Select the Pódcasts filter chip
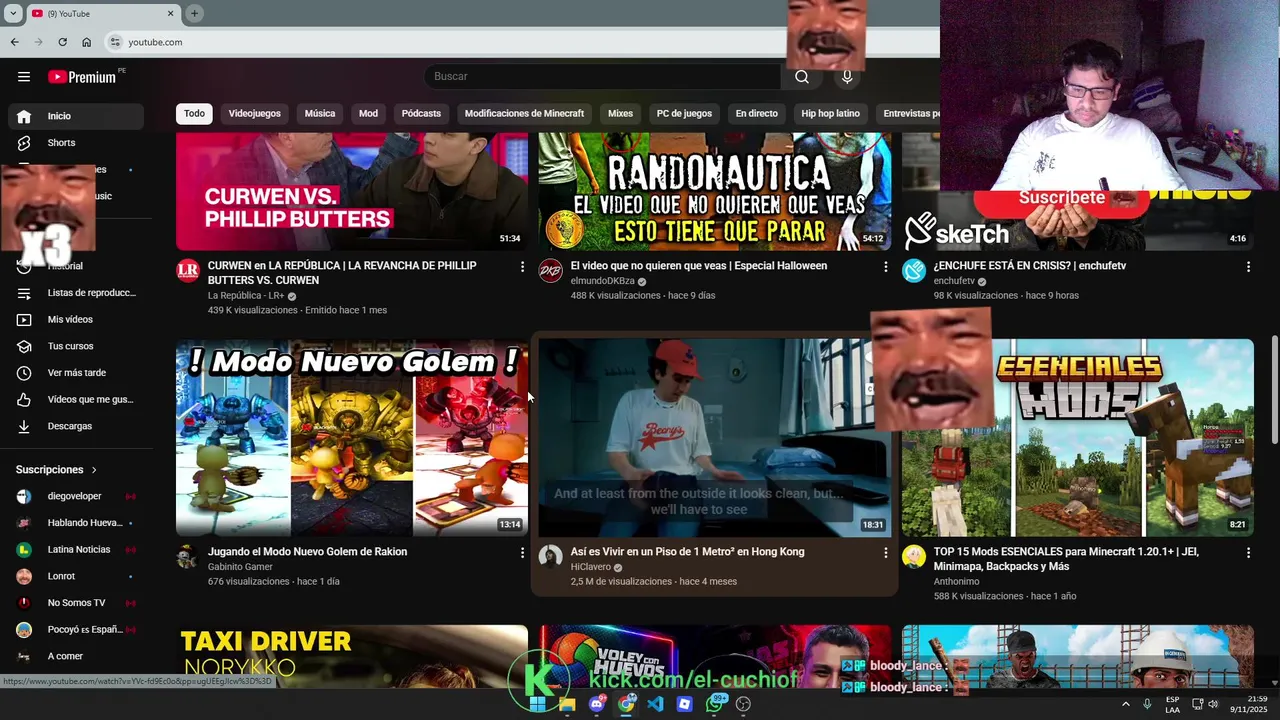Screen dimensions: 1280x720 coord(421,114)
